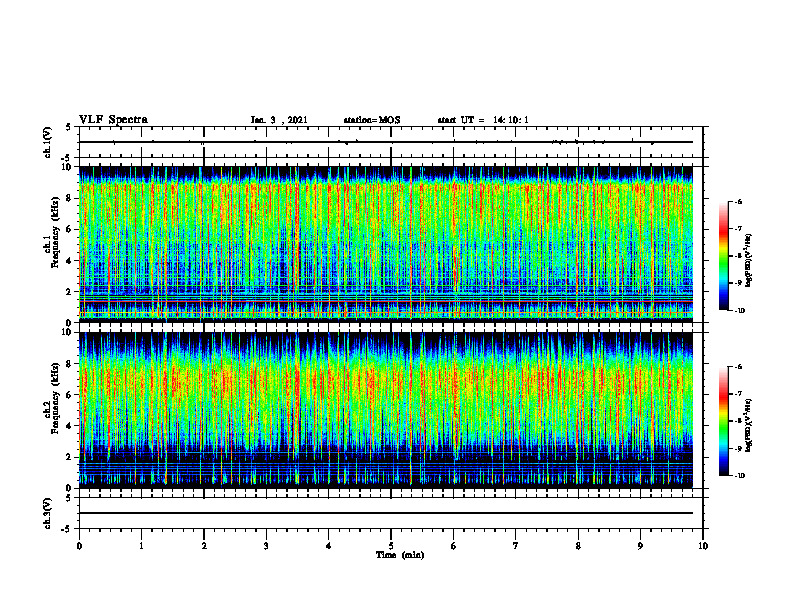Click the ch.2 spectrogram color scale bar
This screenshot has height=612, width=792.
(723, 421)
